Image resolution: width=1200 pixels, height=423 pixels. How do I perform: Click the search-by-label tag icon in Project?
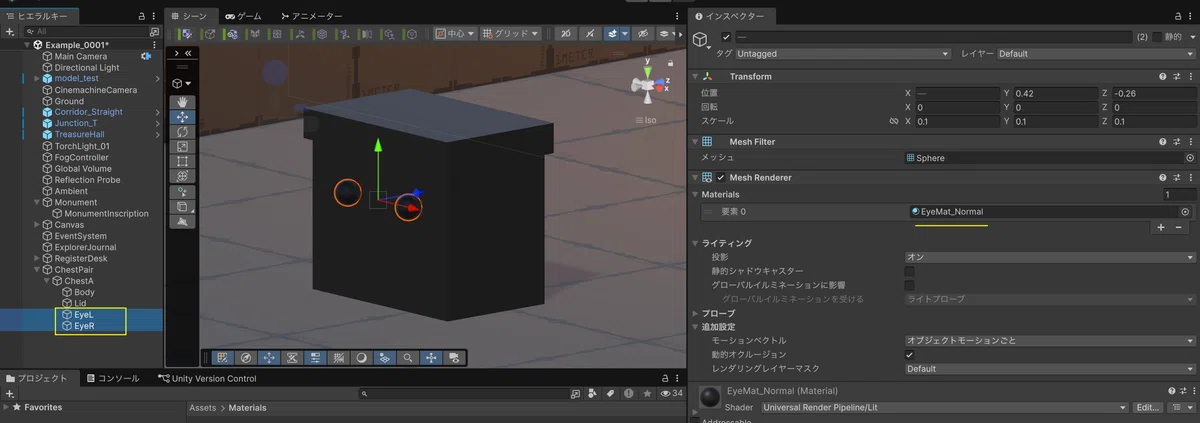[x=609, y=394]
